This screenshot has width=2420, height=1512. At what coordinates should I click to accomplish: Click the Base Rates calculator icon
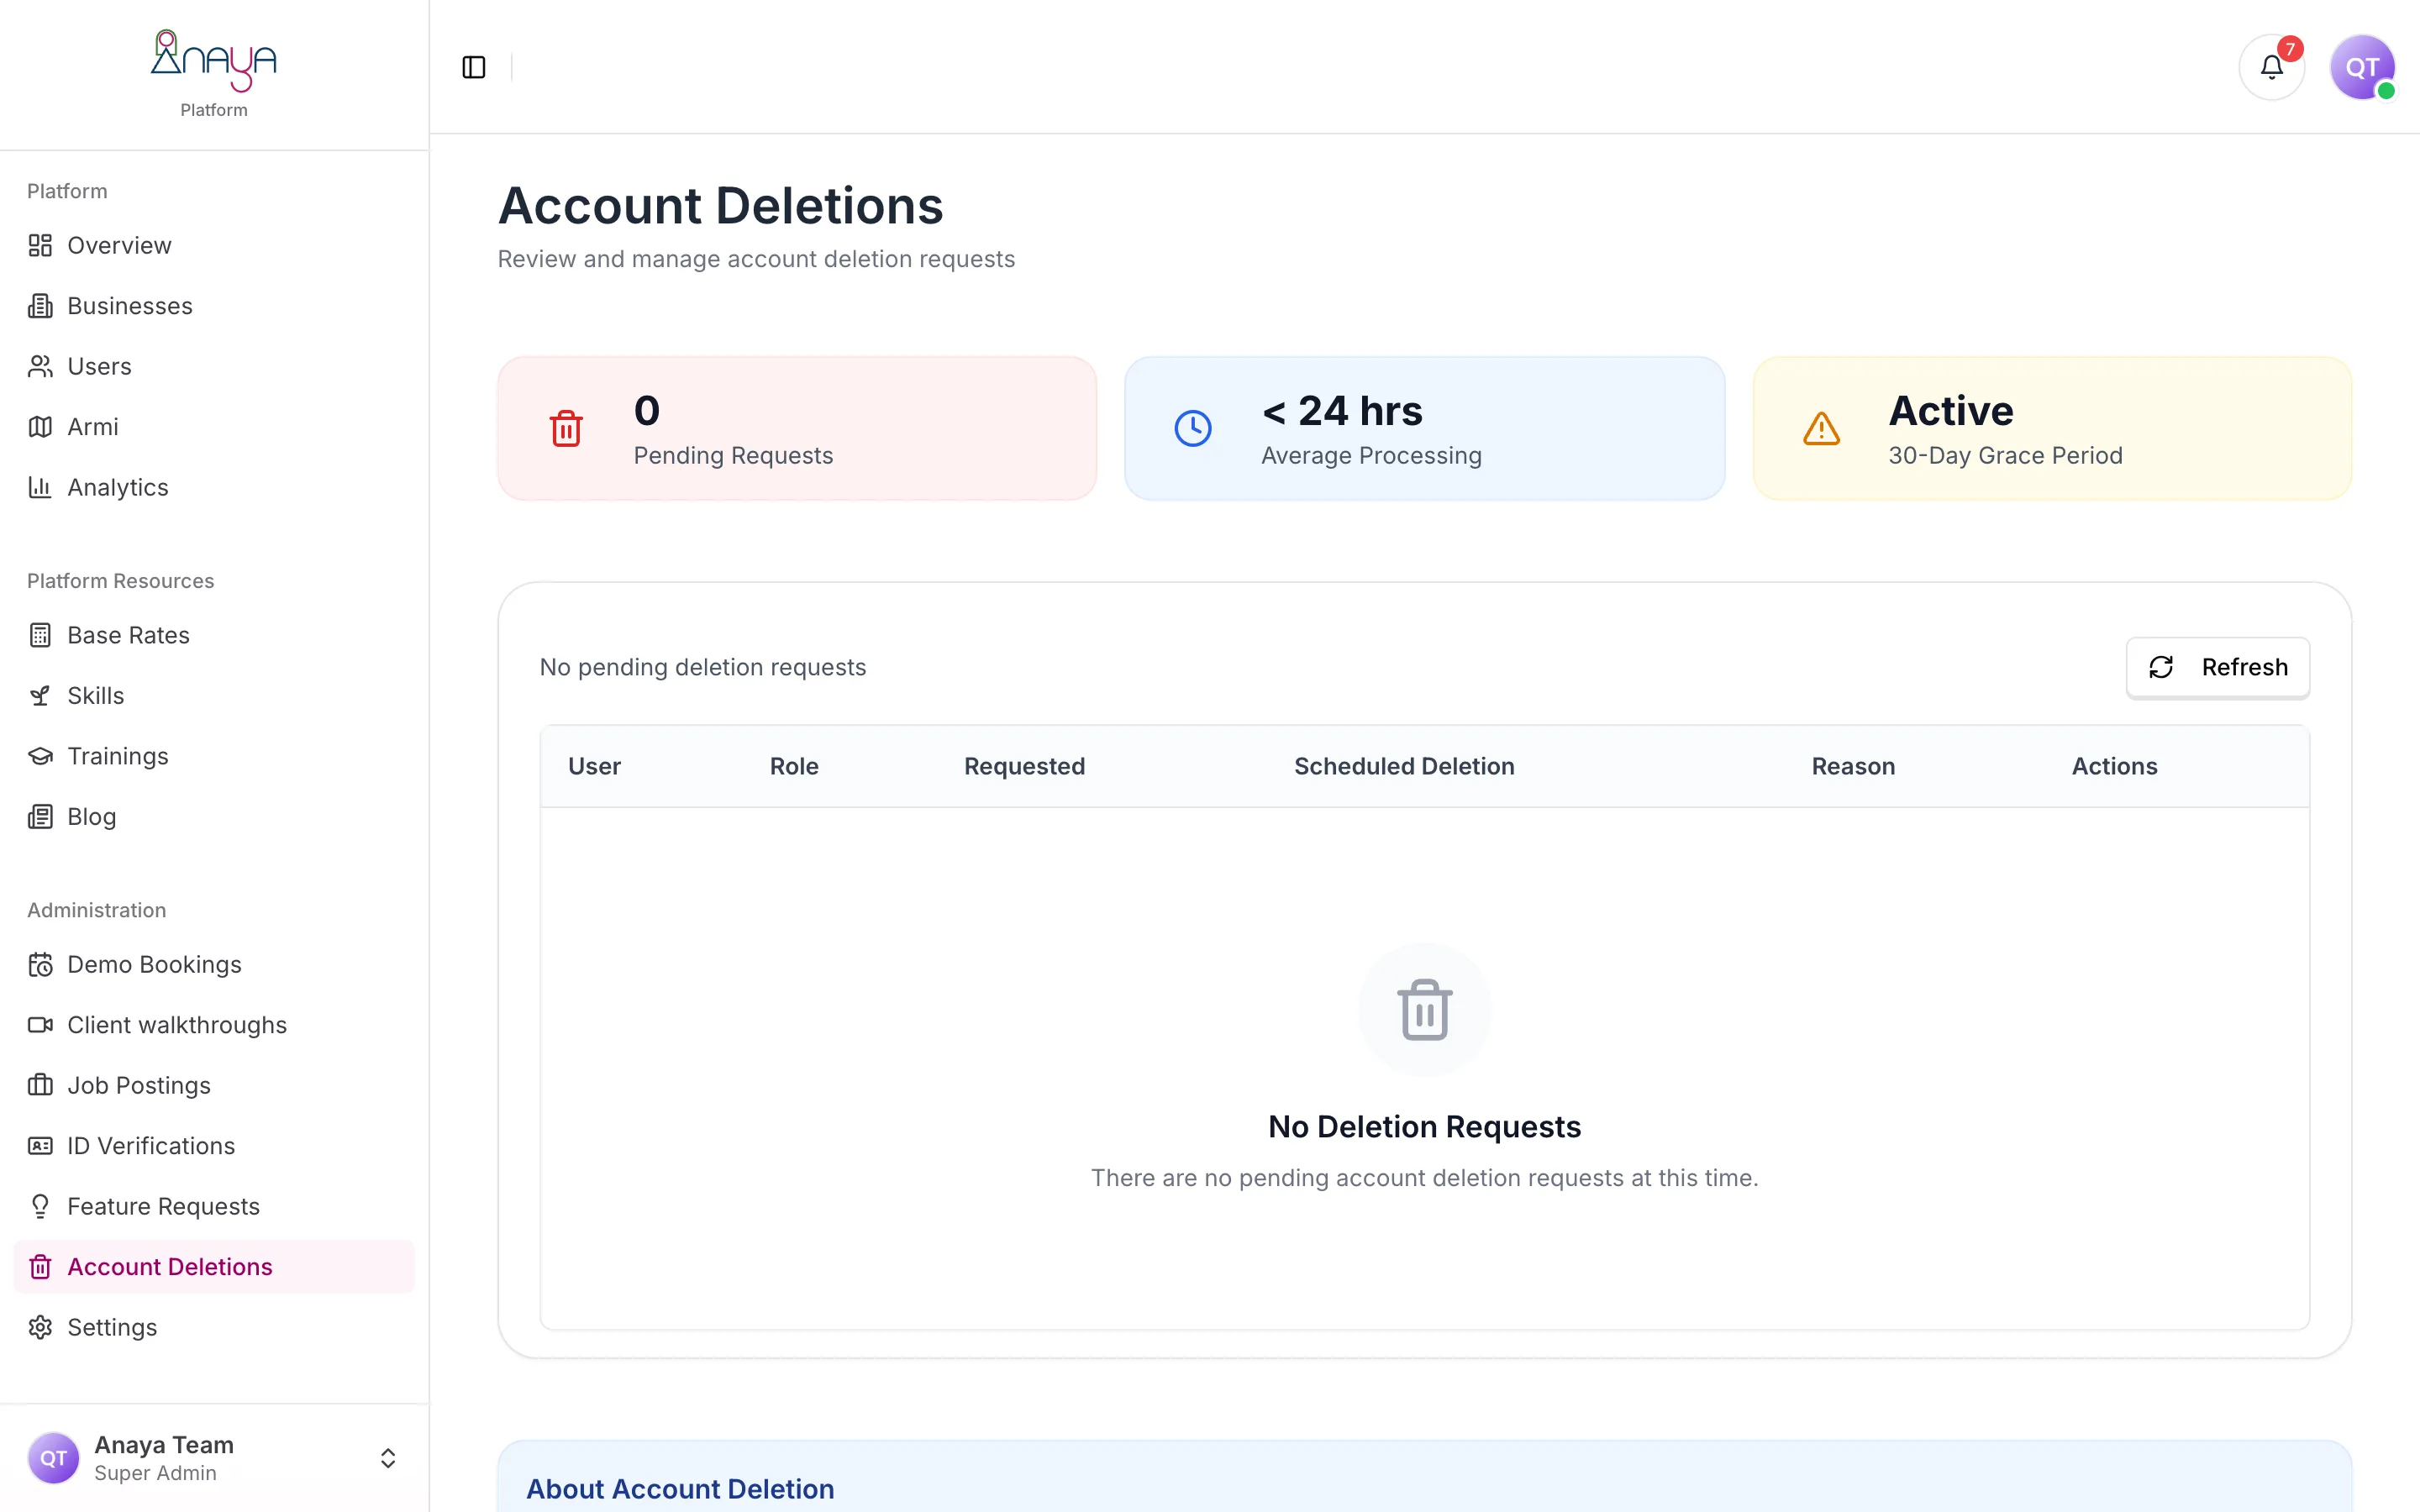coord(40,635)
